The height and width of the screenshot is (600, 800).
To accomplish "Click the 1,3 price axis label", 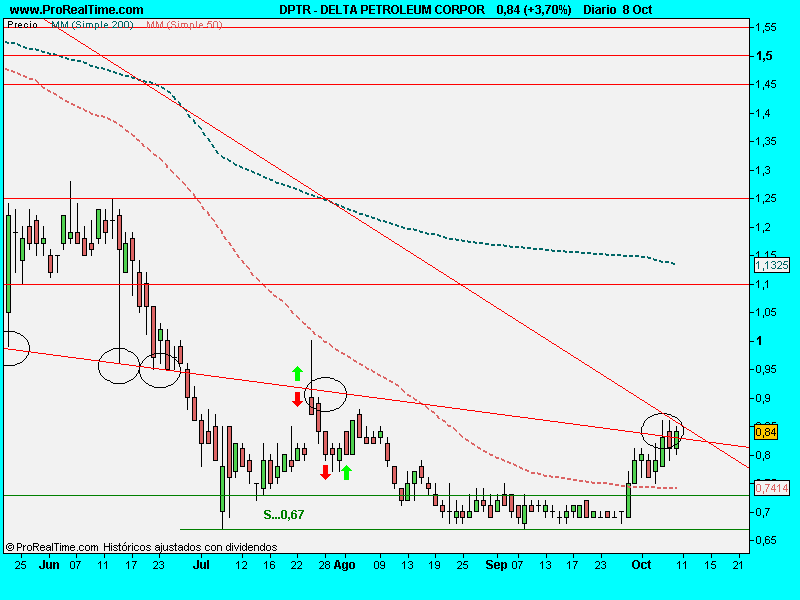I will (763, 170).
